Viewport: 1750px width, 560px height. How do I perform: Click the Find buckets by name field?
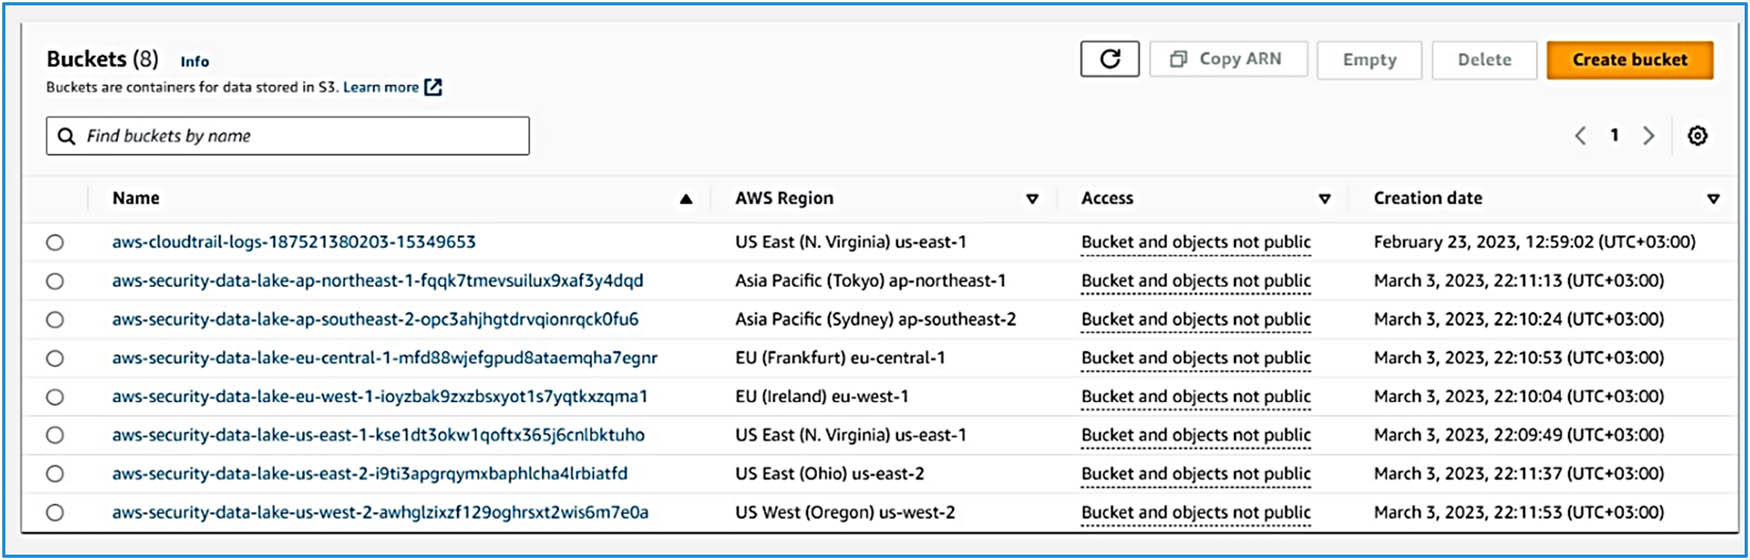point(300,136)
